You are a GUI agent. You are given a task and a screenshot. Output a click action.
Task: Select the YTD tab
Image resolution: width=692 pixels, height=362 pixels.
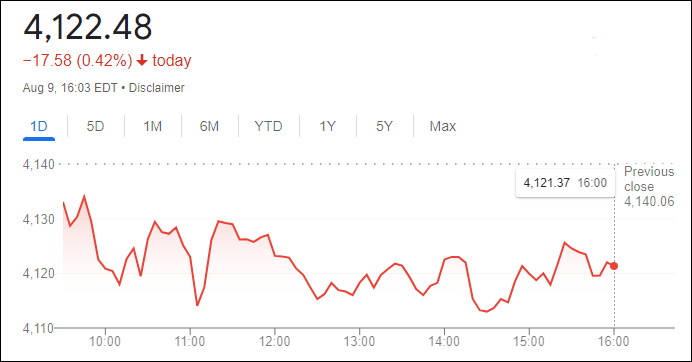point(268,127)
